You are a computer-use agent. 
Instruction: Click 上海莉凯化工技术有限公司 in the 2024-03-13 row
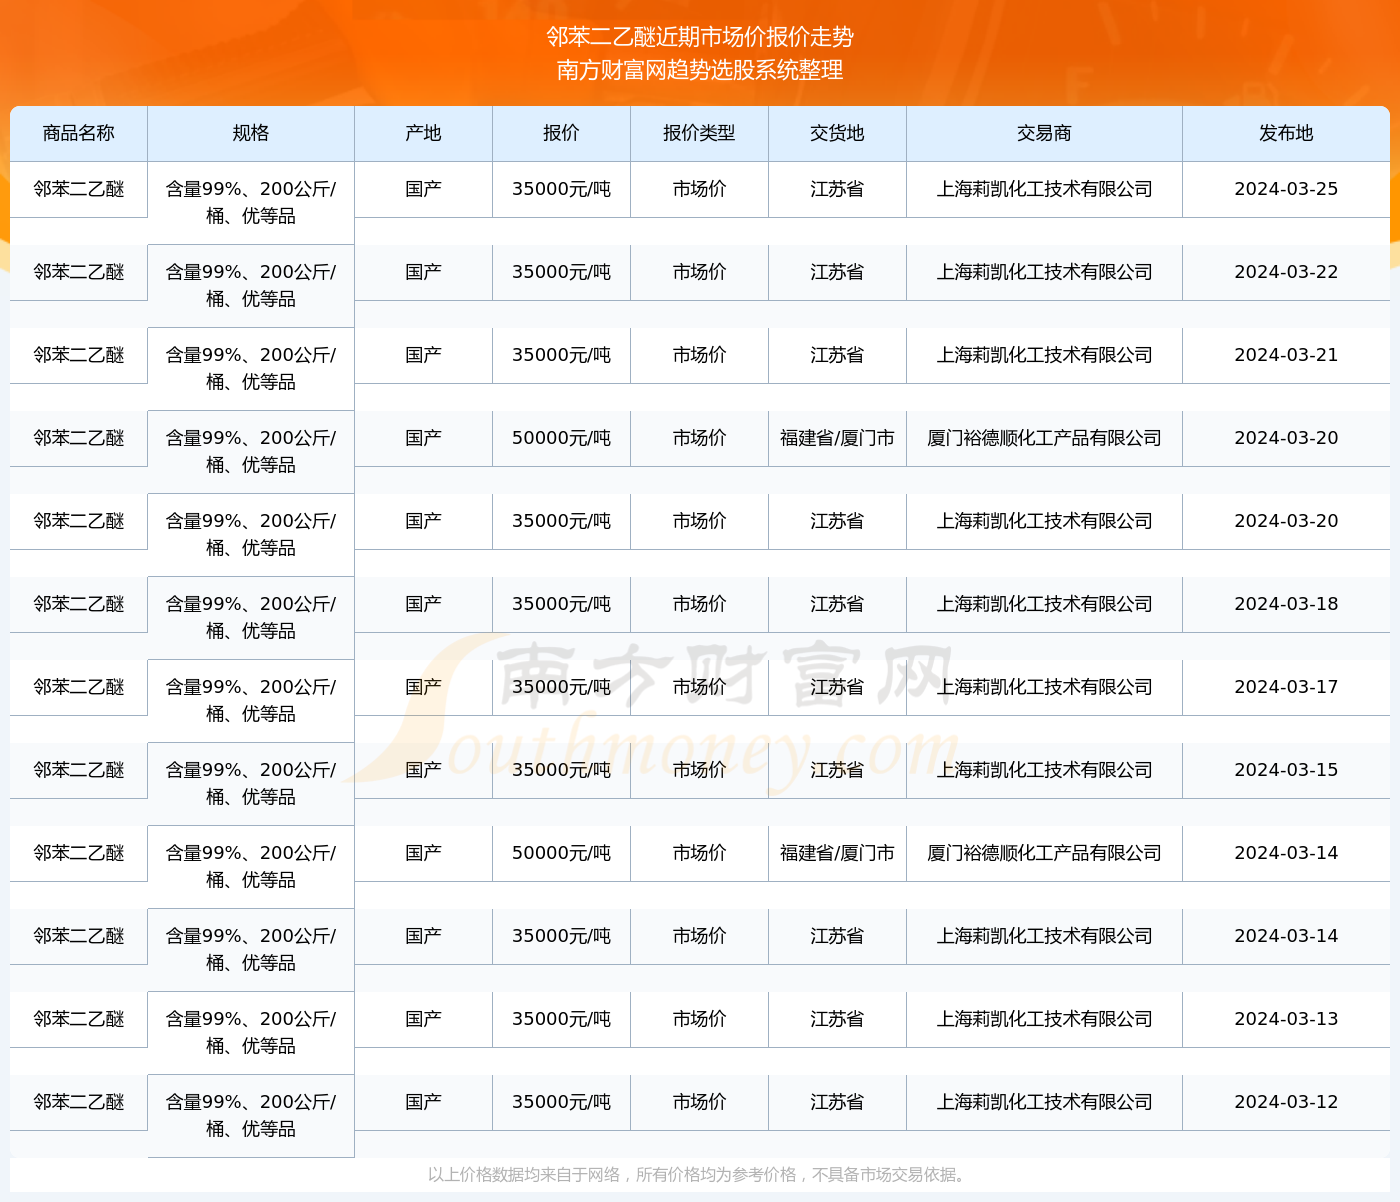click(1045, 1019)
